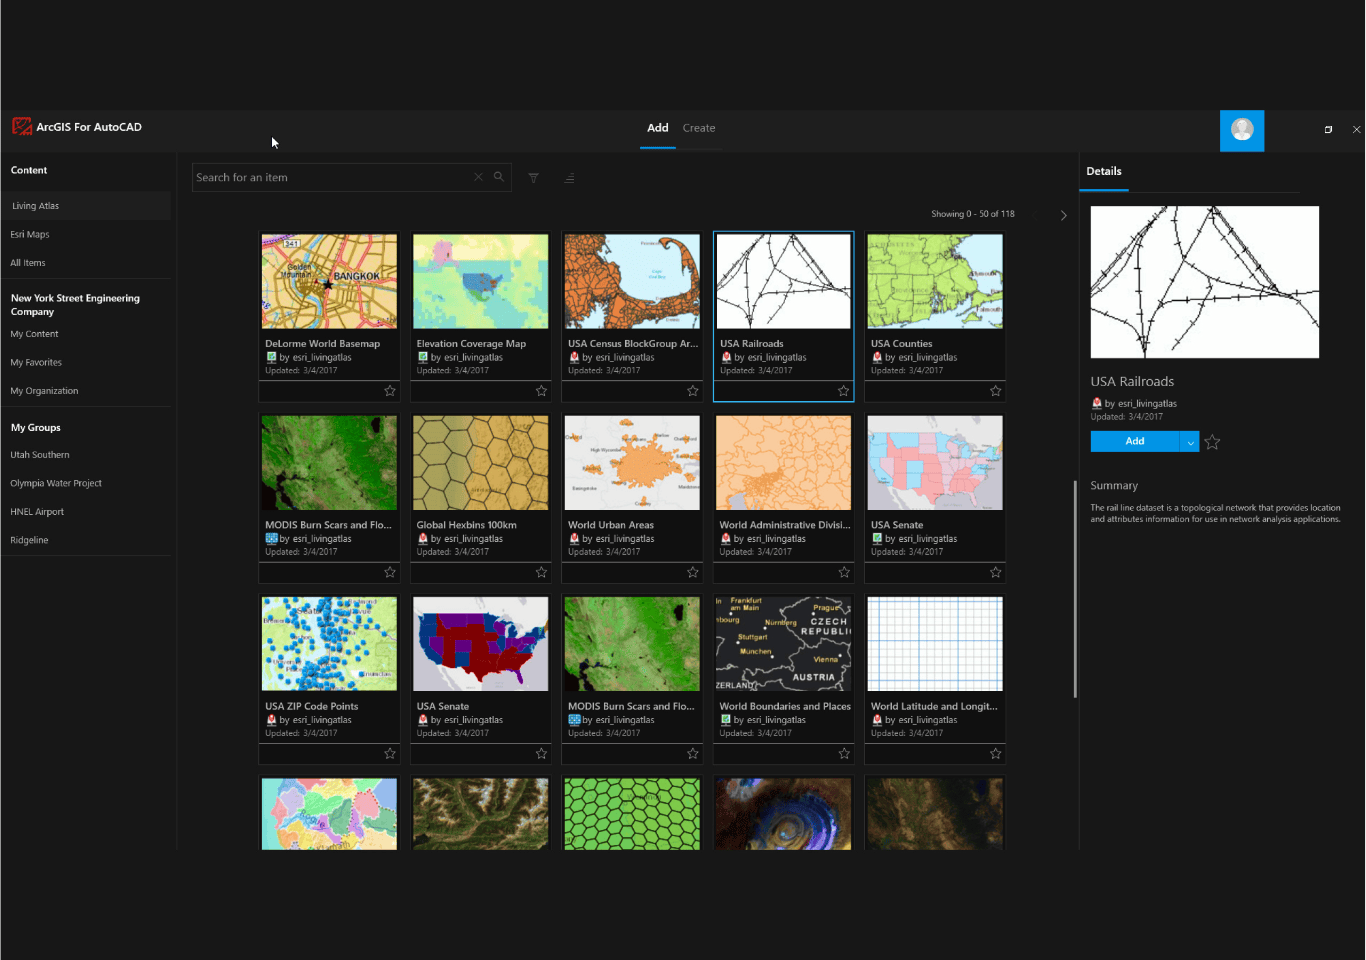Select the World Administrative Divisions thumbnail
Image resolution: width=1366 pixels, height=960 pixels.
pos(784,463)
